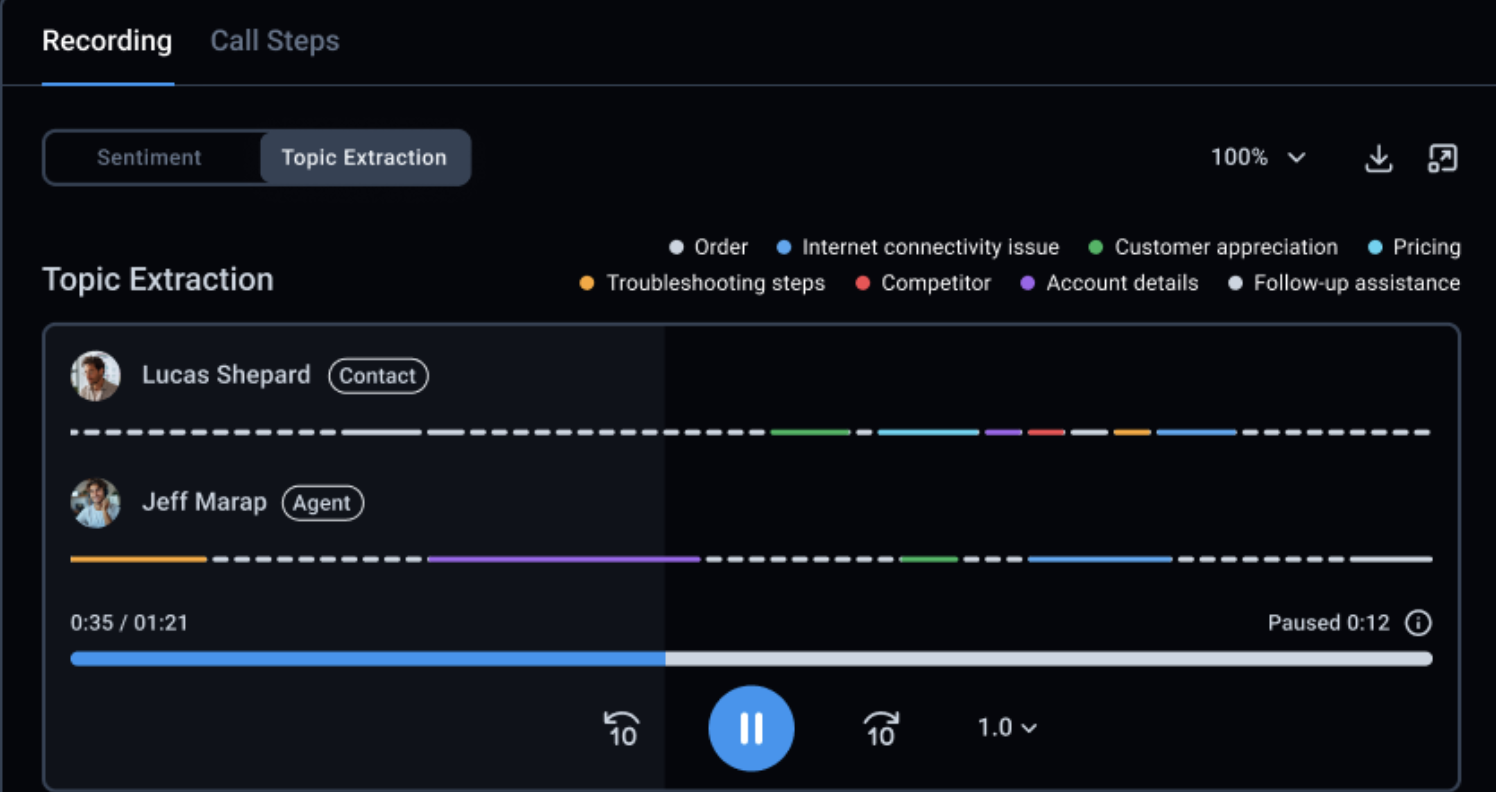The width and height of the screenshot is (1496, 792).
Task: Open recording in pop-out window
Action: (x=1442, y=158)
